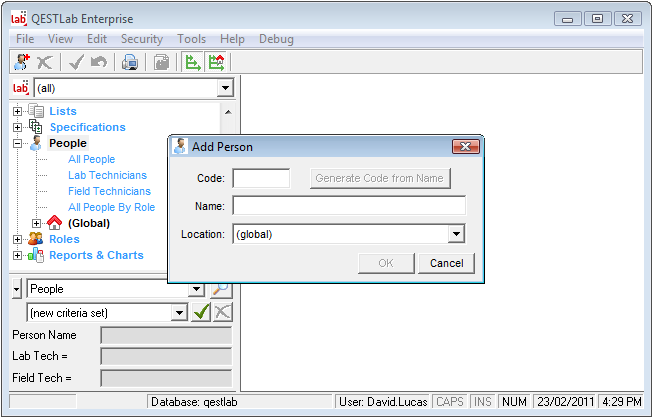Viewport: 653px width, 418px height.
Task: Click the Field Tech criteria field
Action: pos(166,378)
